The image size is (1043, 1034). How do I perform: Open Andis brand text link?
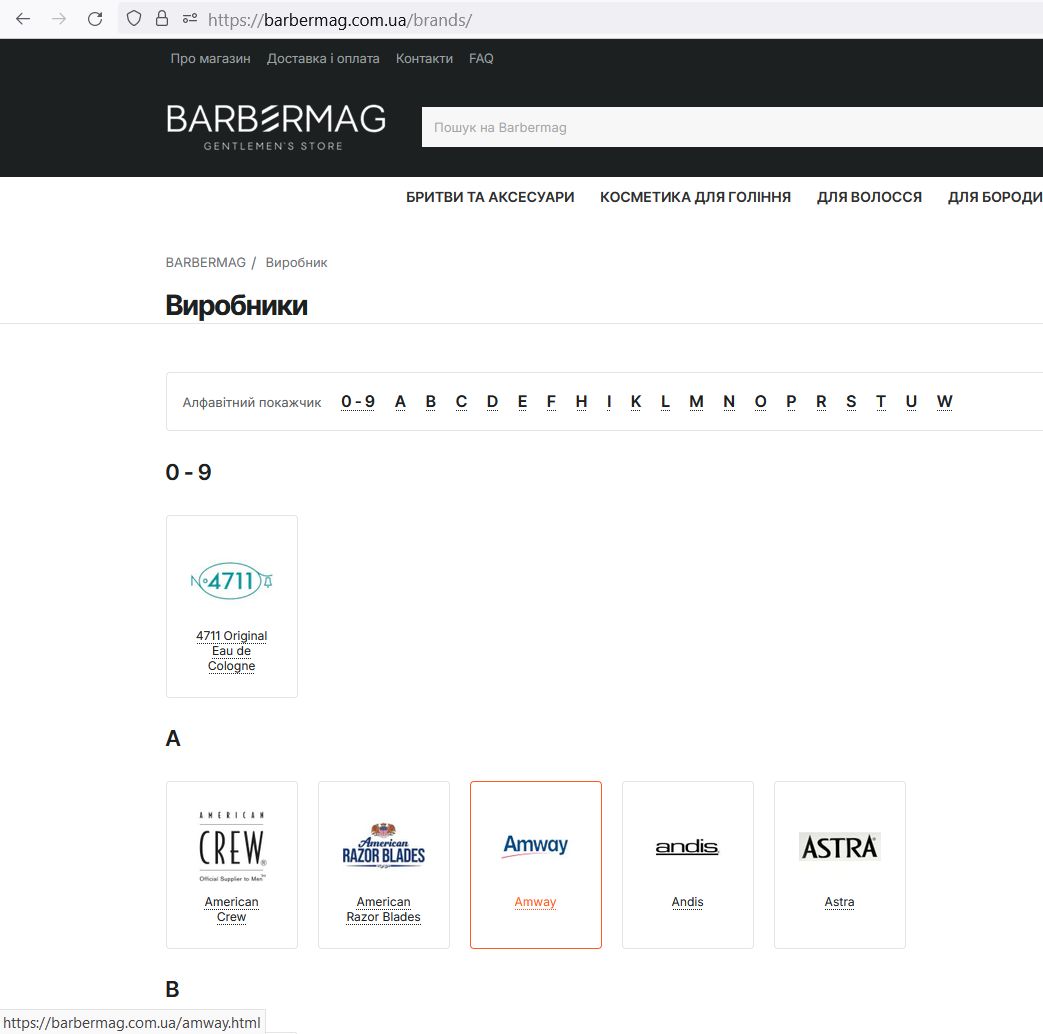click(687, 902)
